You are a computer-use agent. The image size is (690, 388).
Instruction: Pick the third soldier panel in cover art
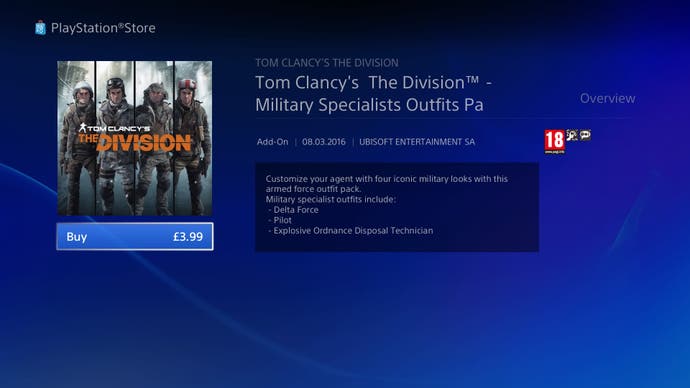pos(154,138)
